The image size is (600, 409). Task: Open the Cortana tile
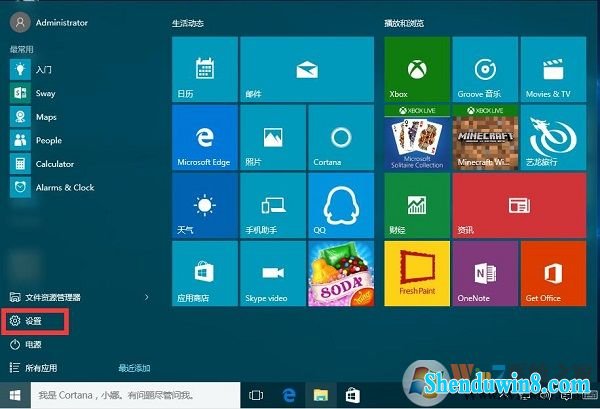(x=341, y=137)
